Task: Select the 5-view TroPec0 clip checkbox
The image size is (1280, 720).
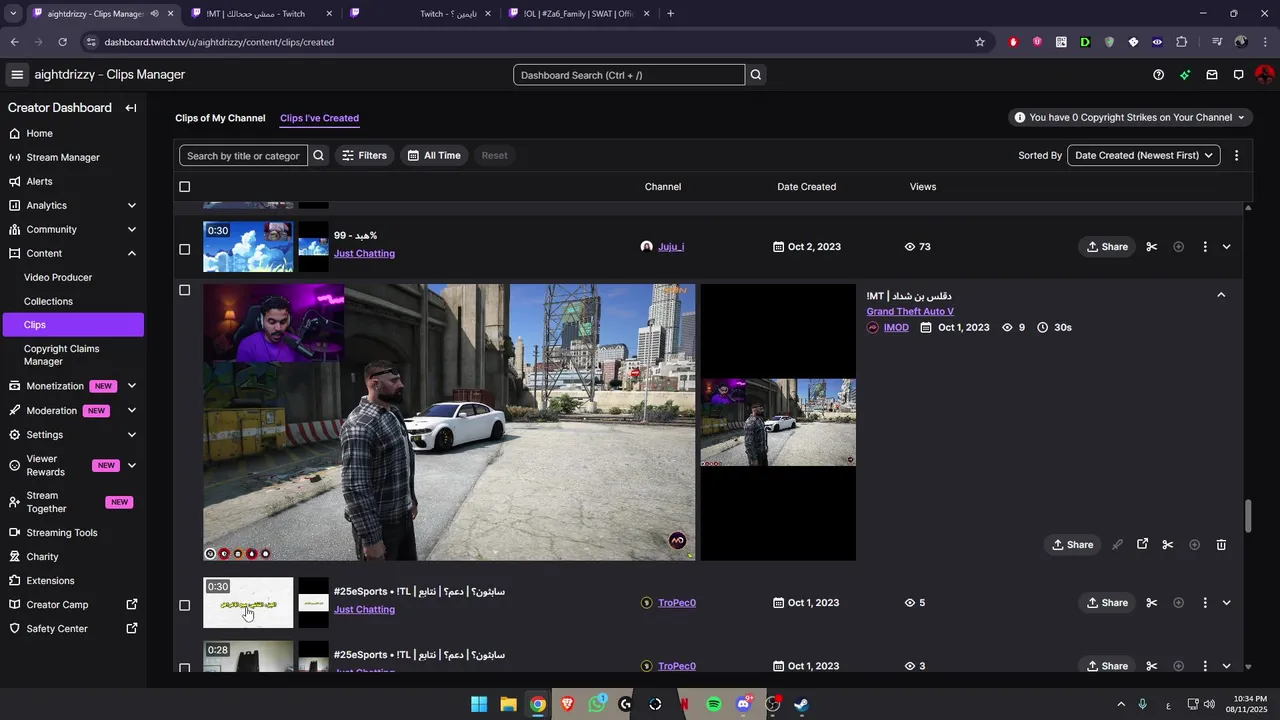Action: click(184, 605)
